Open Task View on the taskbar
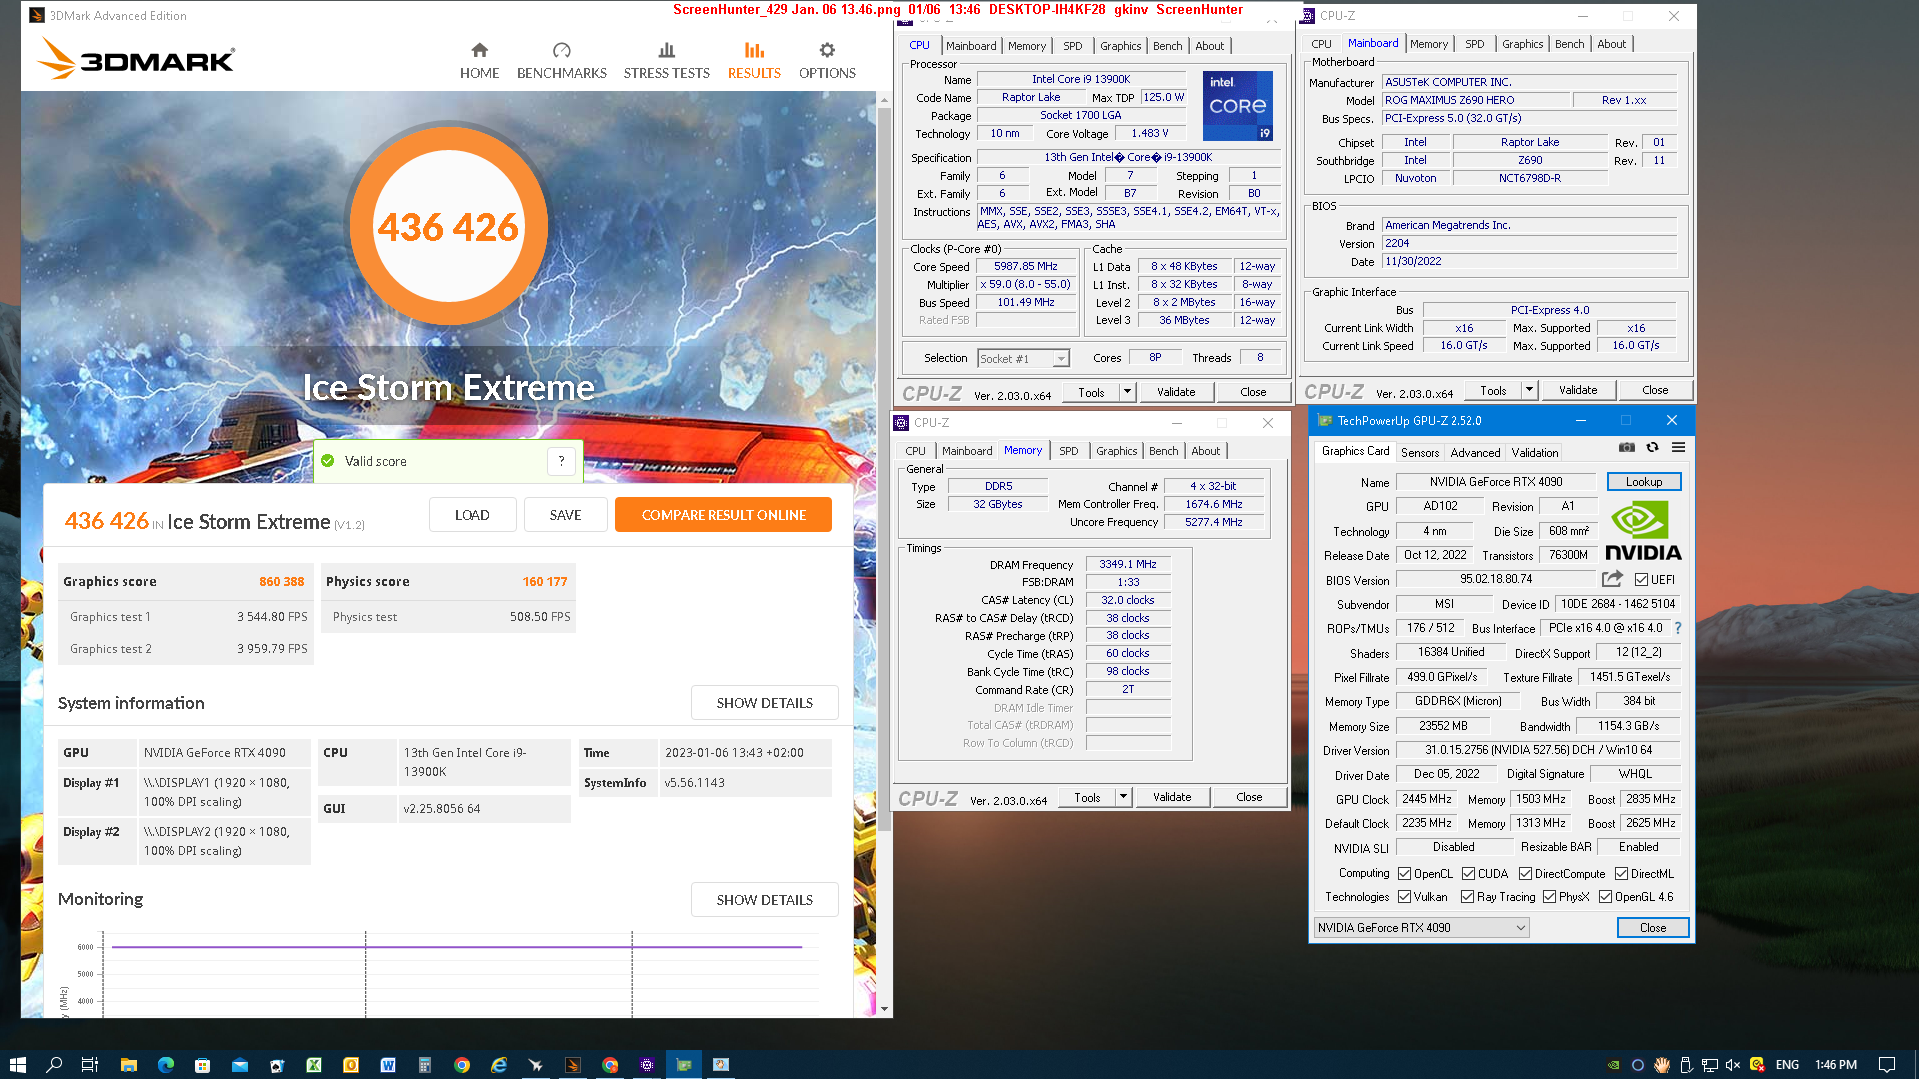This screenshot has height=1079, width=1919. (90, 1065)
